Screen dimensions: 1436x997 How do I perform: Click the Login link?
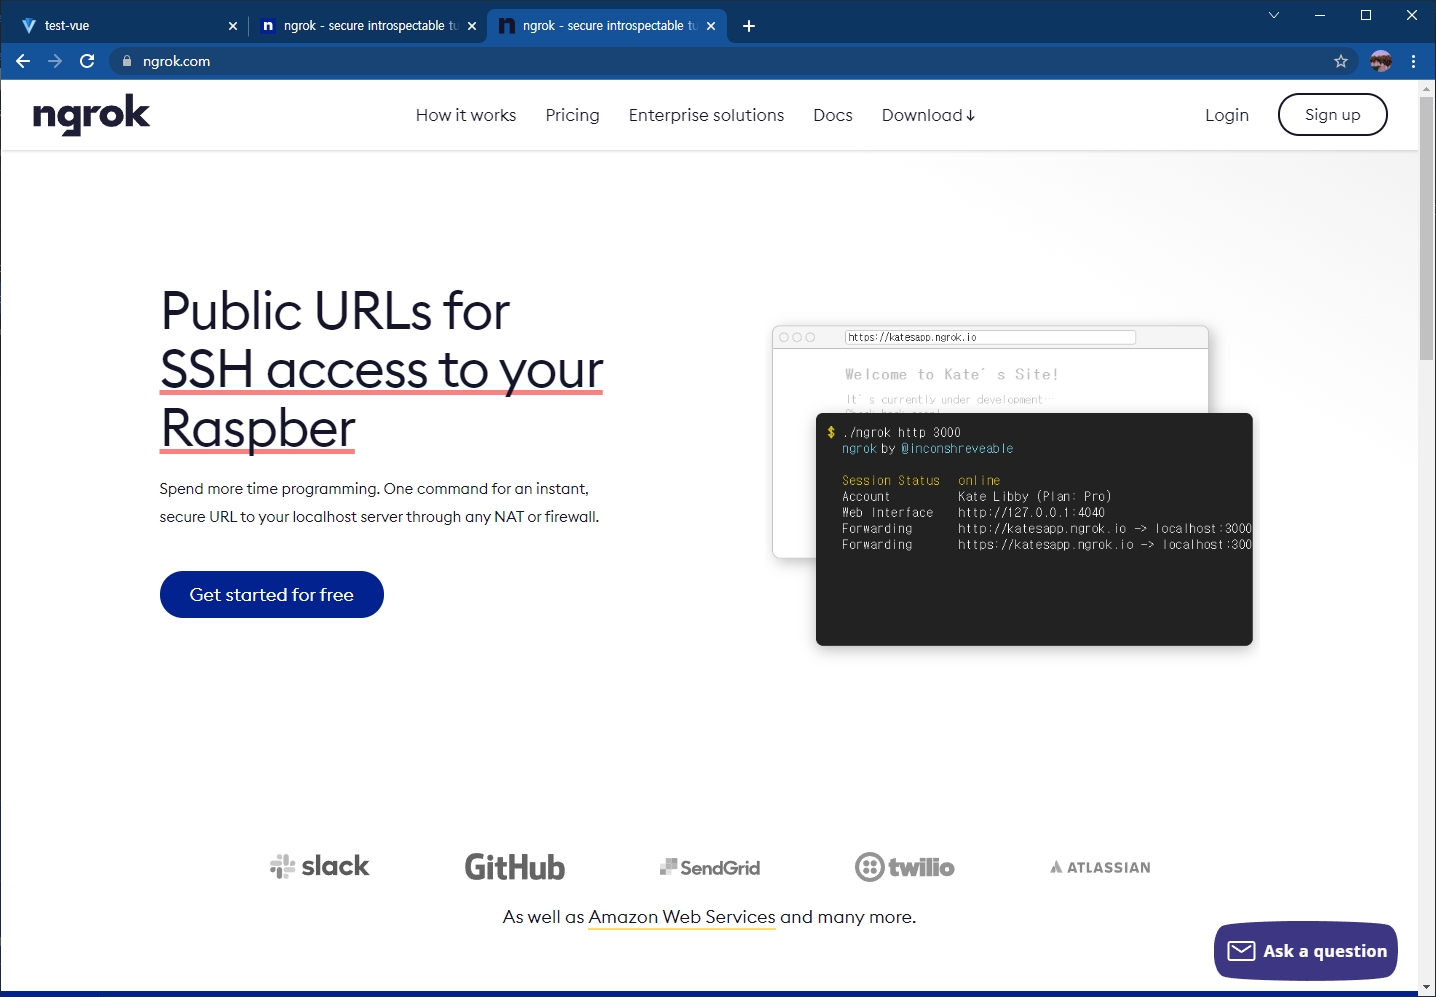[x=1227, y=115]
